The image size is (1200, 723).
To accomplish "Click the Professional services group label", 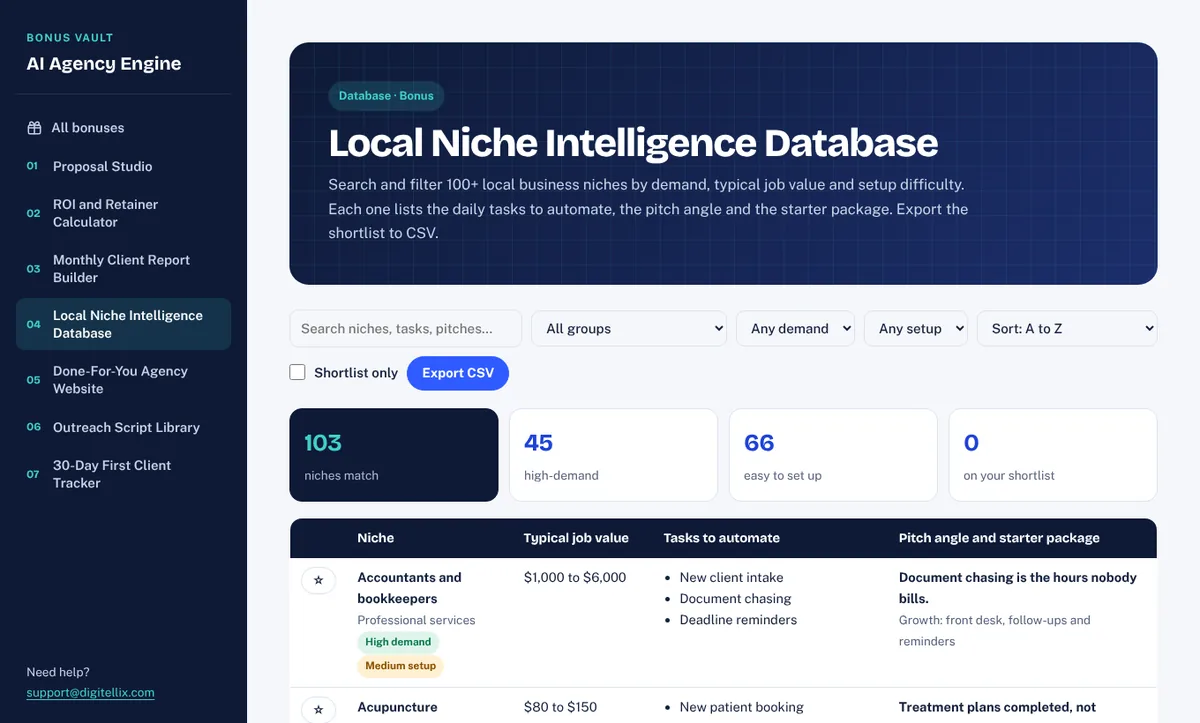I will point(416,620).
